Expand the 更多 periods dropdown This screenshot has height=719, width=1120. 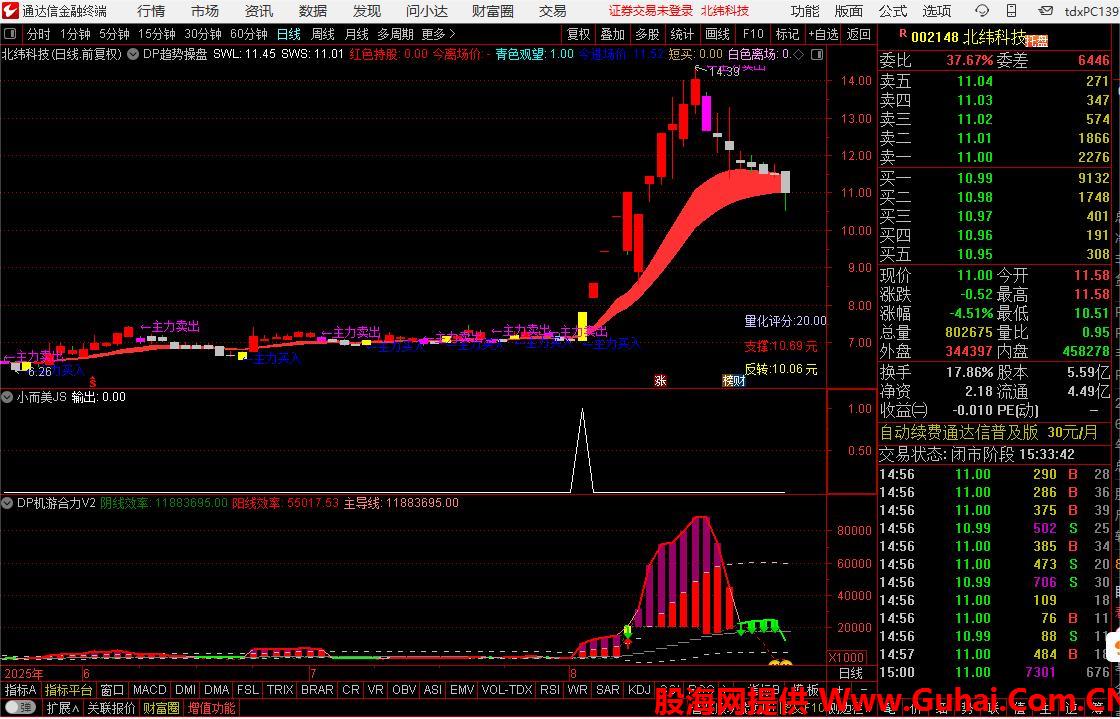439,34
